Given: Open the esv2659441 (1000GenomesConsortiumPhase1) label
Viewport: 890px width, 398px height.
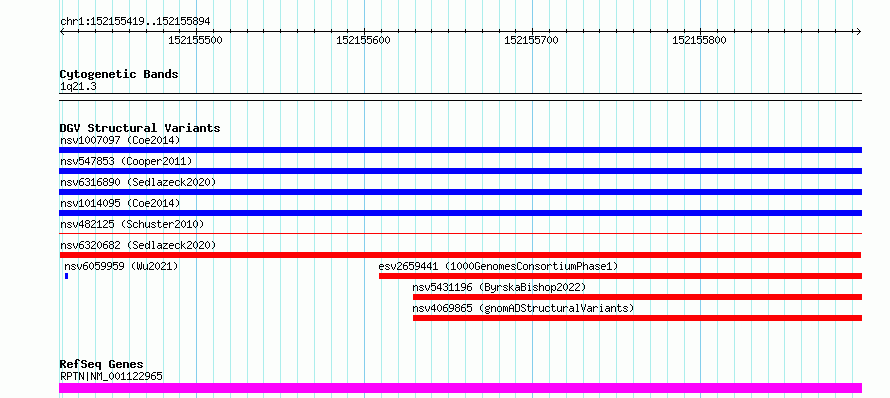Looking at the screenshot, I should (498, 266).
